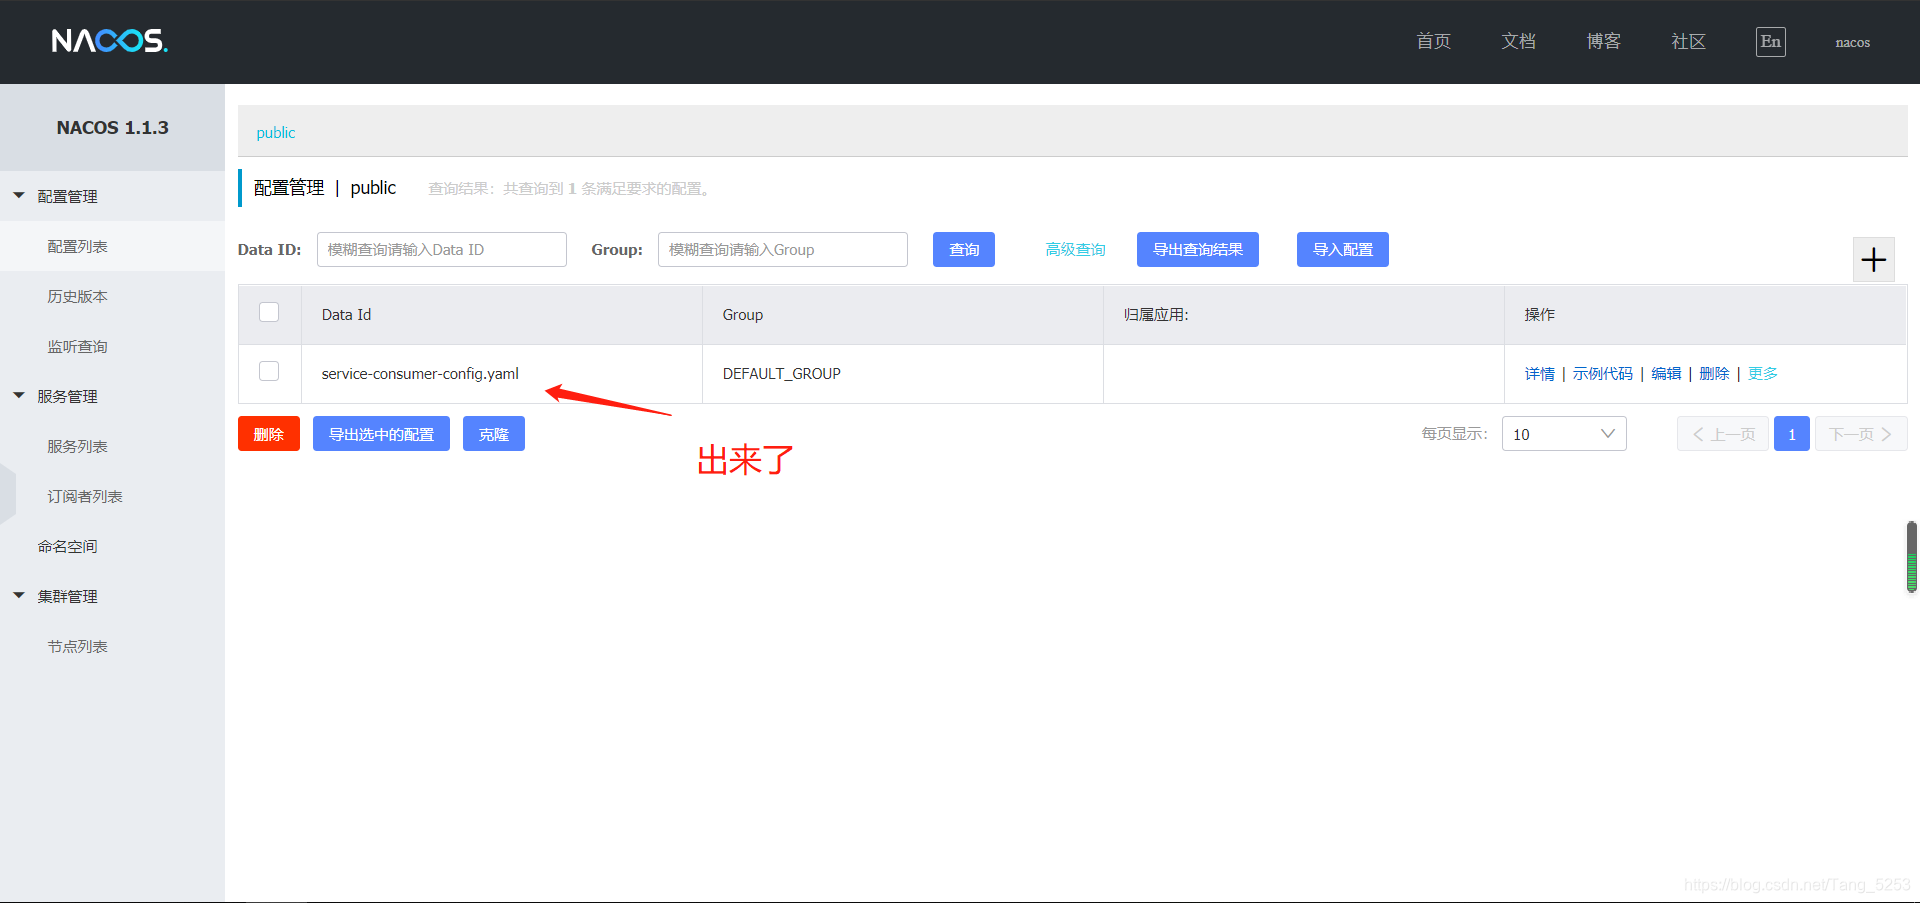
Task: Switch language with the En icon
Action: coord(1770,41)
